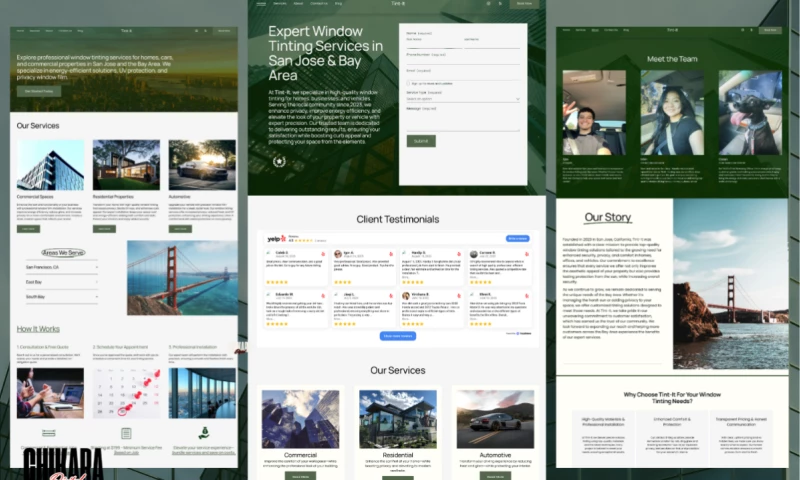Click Learn more under Commercial Spaces

click(28, 229)
